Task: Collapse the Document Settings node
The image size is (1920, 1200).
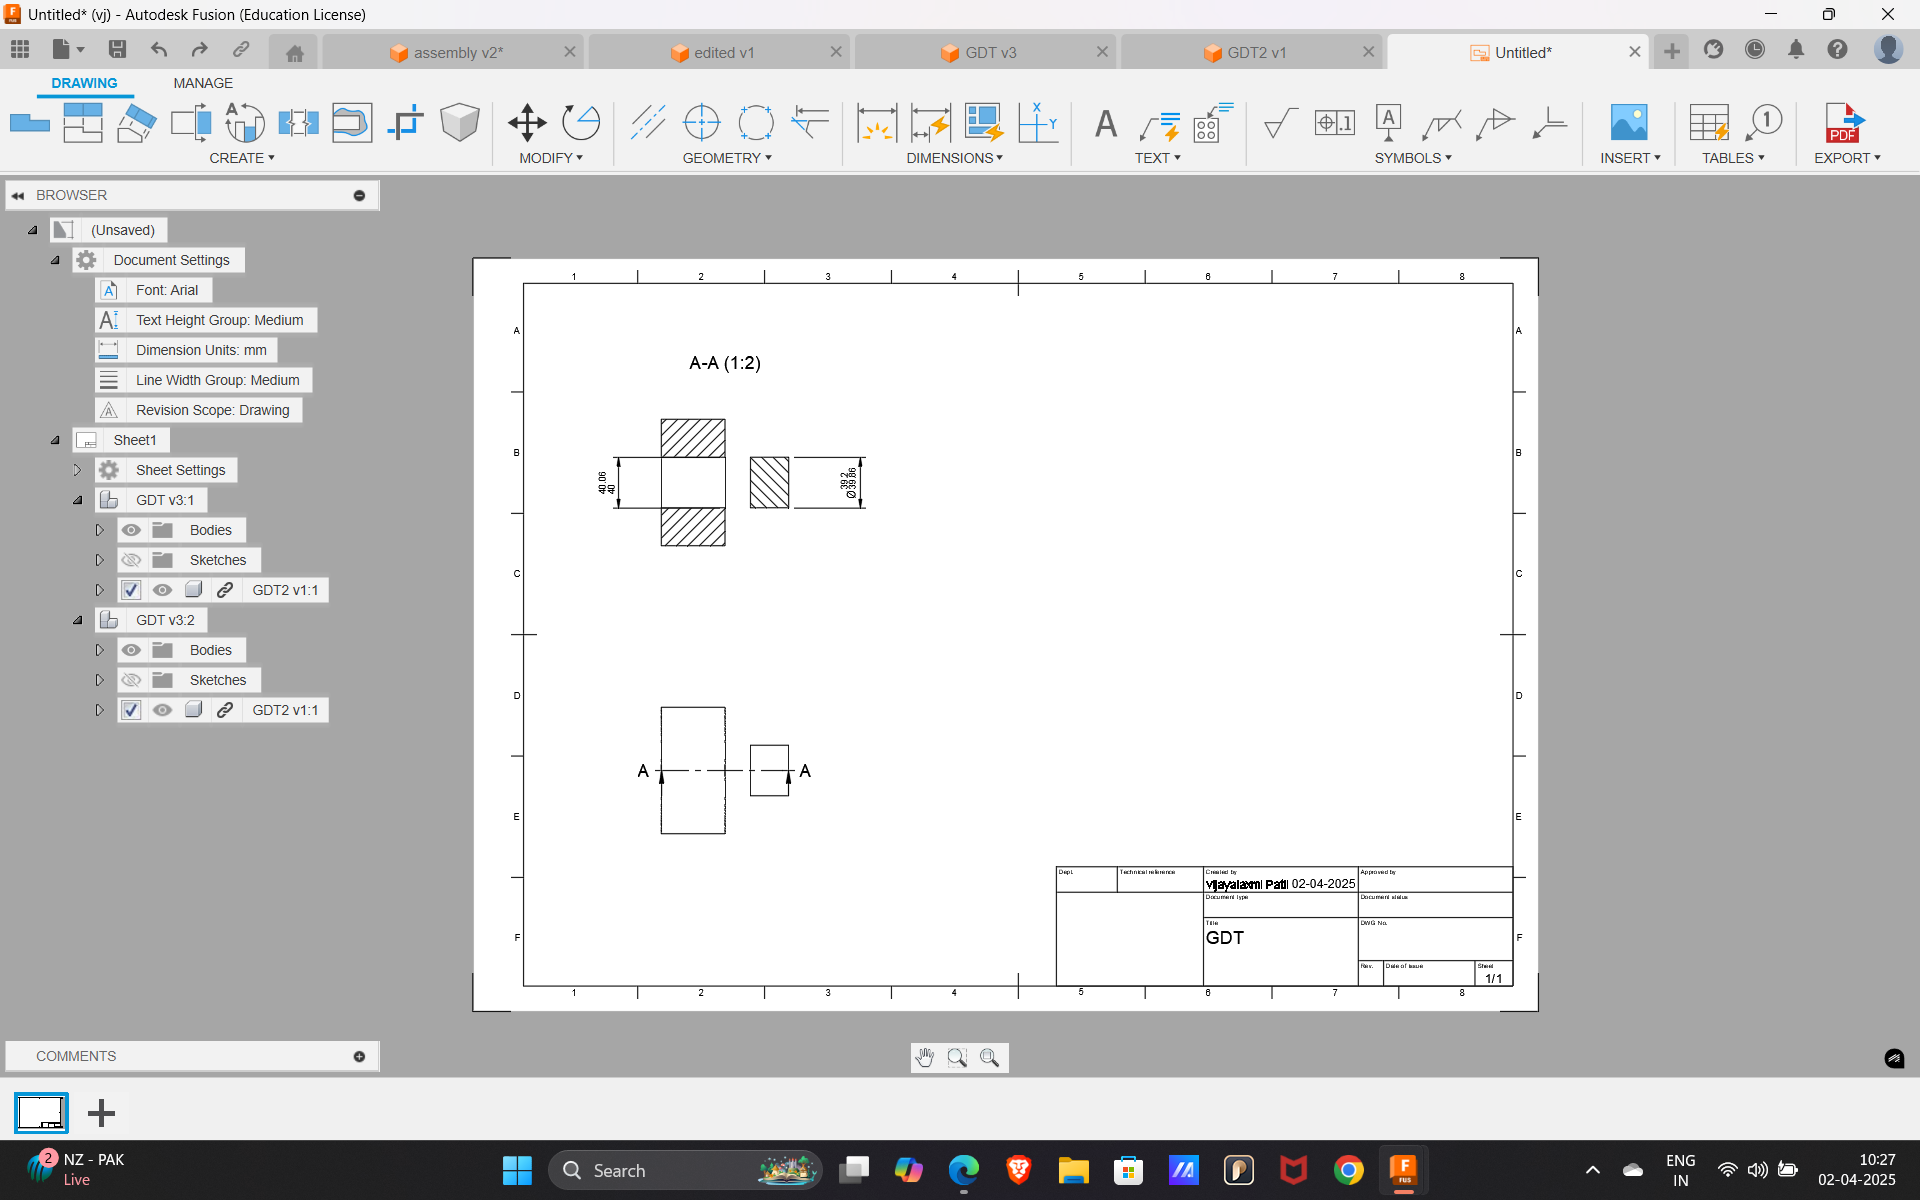Action: (56, 260)
